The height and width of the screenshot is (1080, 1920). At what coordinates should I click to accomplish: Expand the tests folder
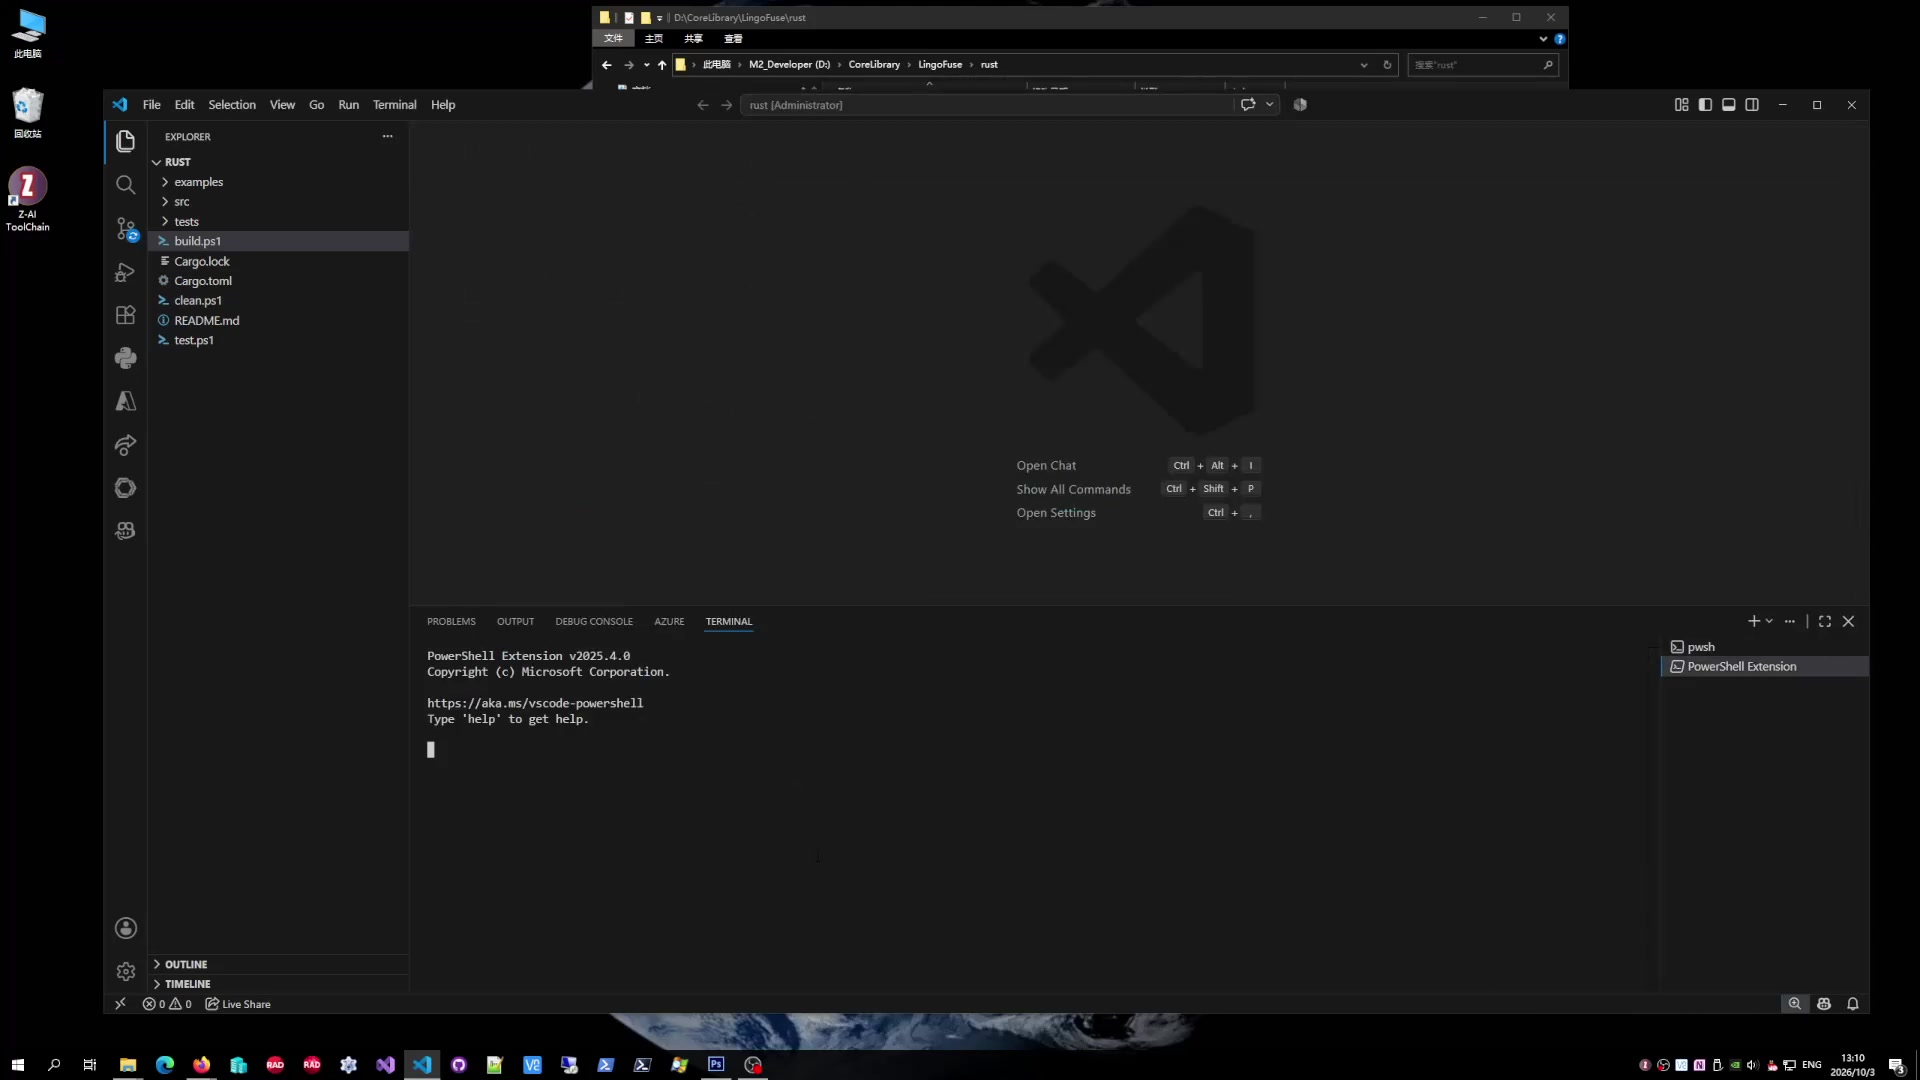[278, 222]
